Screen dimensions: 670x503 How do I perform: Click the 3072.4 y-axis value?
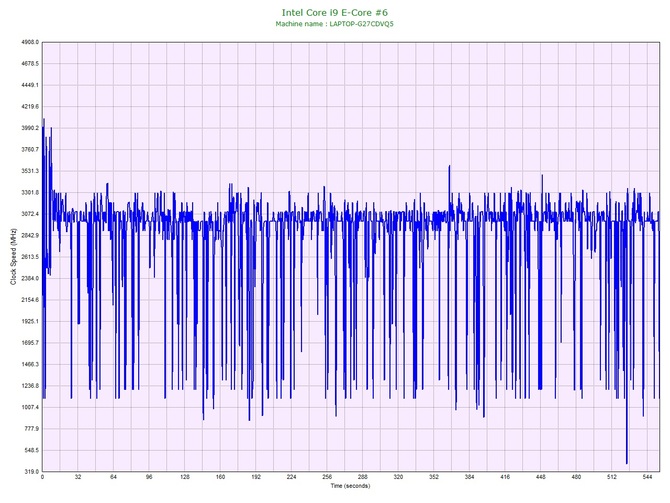(30, 214)
